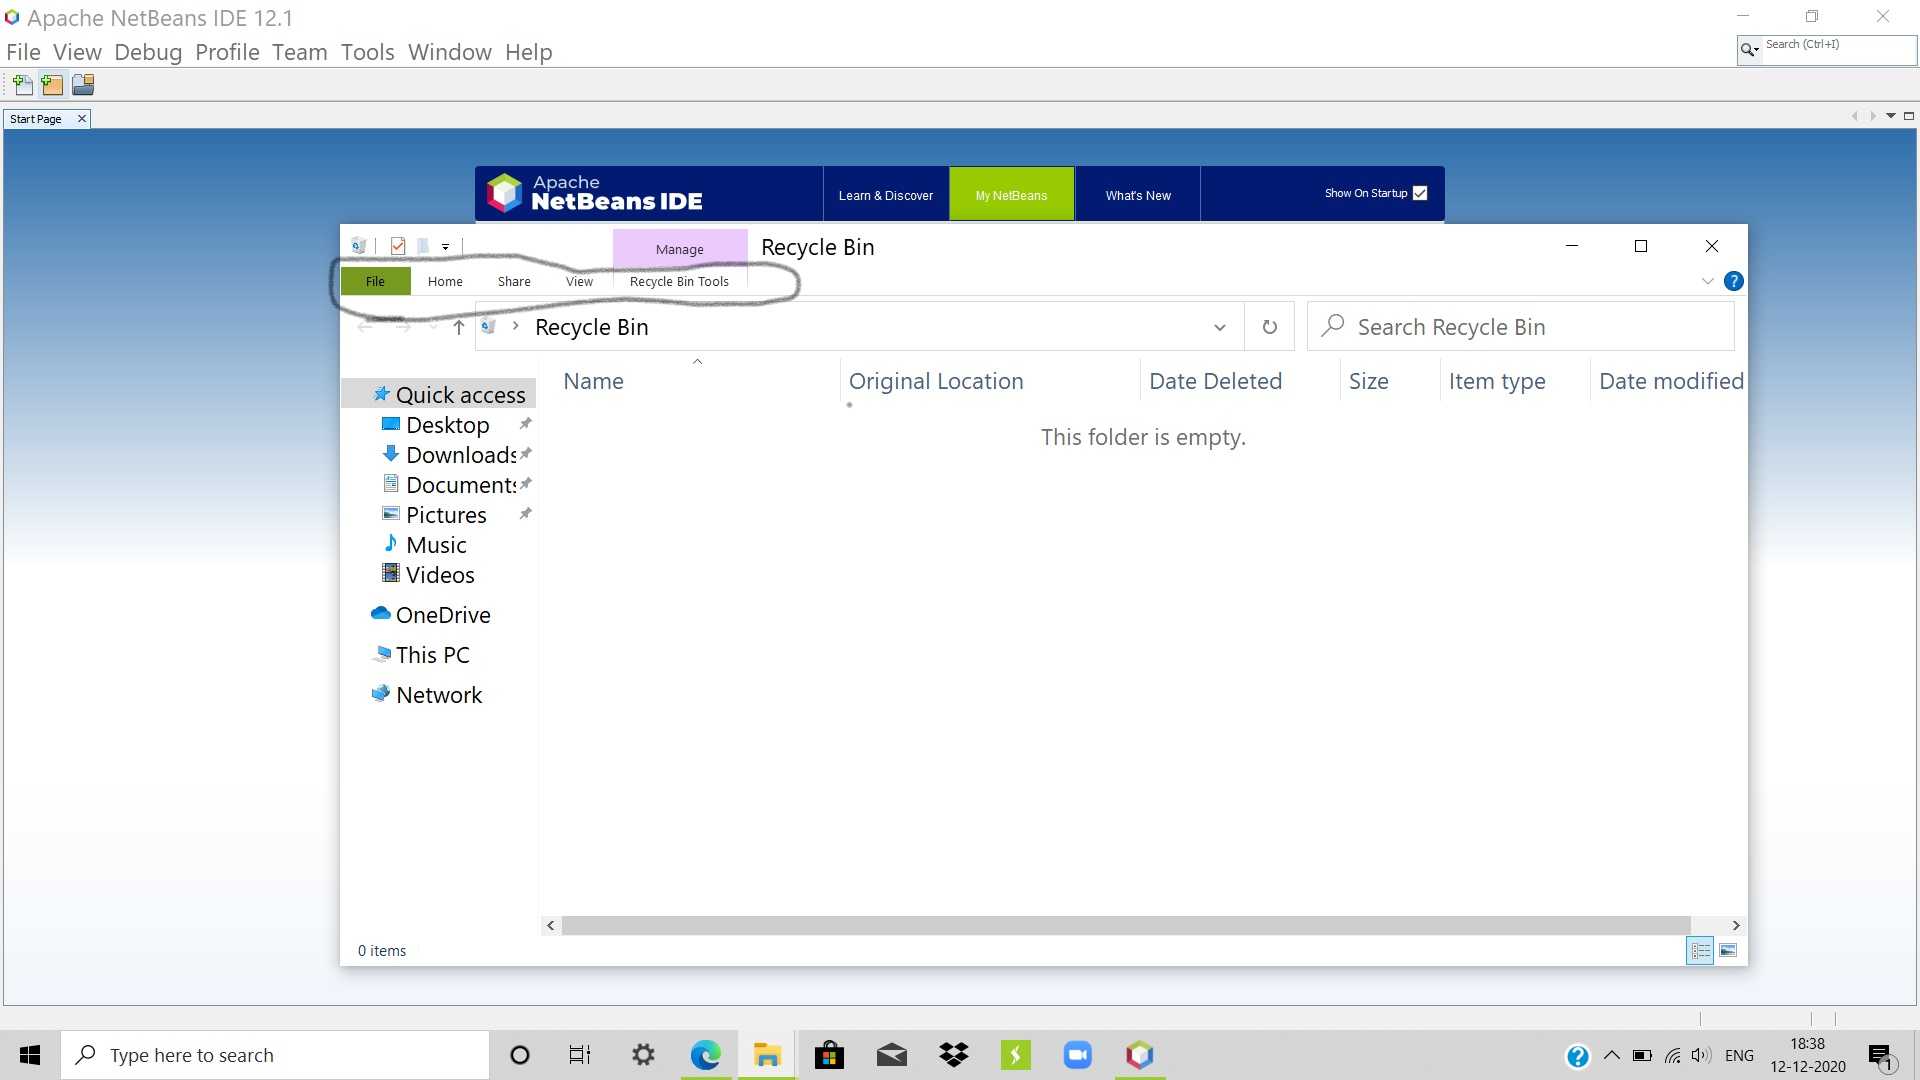
Task: Click the Open Project icon in NetBeans toolbar
Action: (83, 85)
